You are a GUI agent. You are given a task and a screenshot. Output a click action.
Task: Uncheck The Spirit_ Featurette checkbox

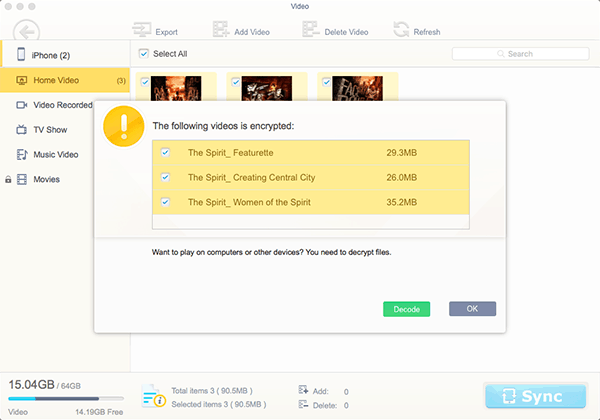point(165,153)
